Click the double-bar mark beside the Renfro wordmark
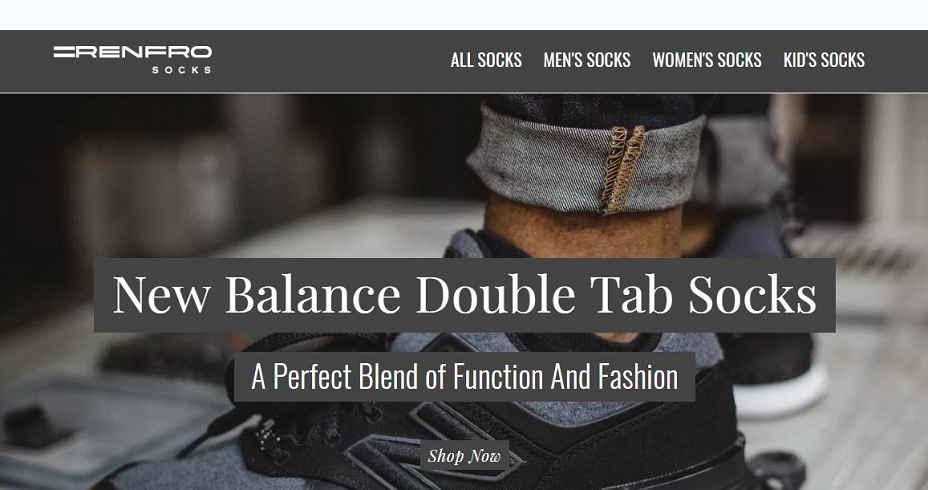Image resolution: width=928 pixels, height=490 pixels. (x=64, y=52)
